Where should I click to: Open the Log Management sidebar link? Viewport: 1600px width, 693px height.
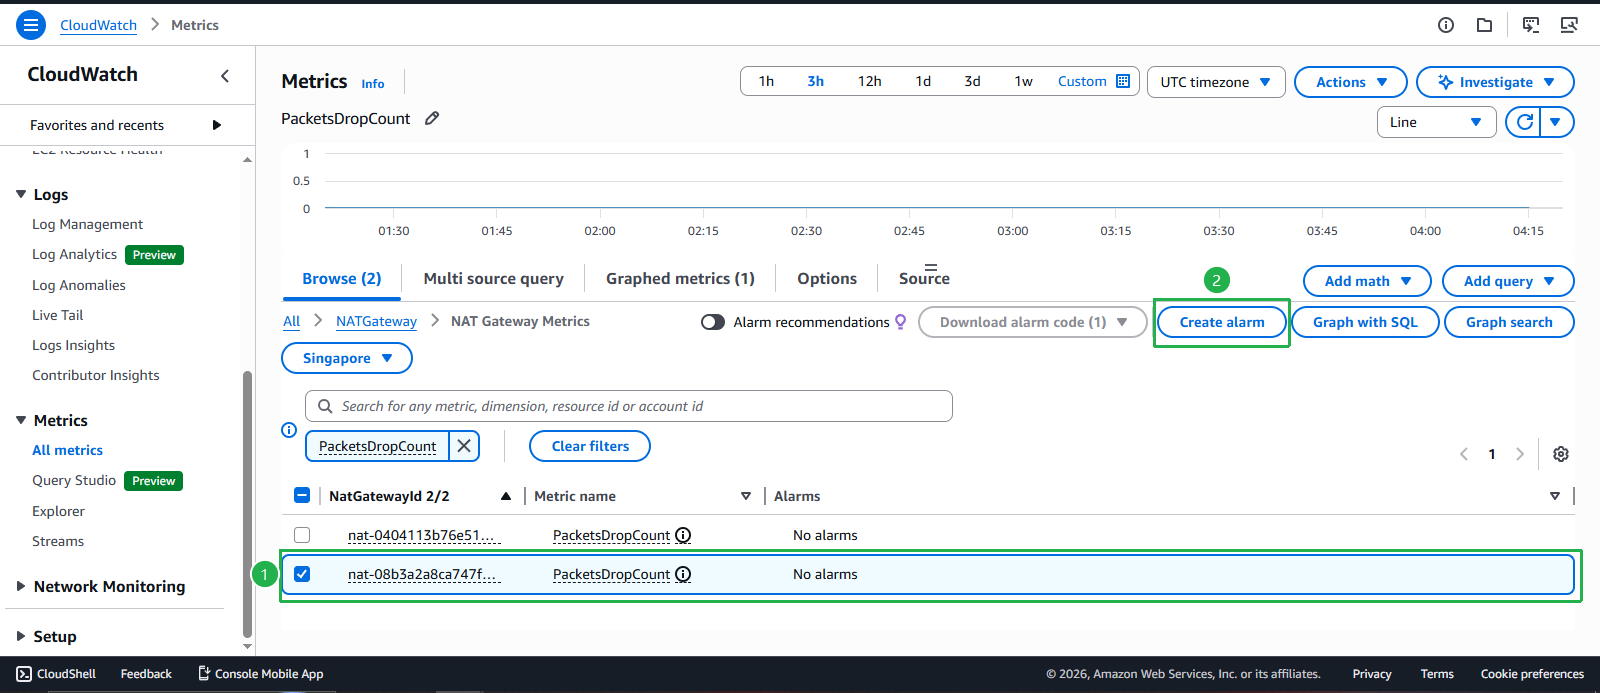pos(87,224)
